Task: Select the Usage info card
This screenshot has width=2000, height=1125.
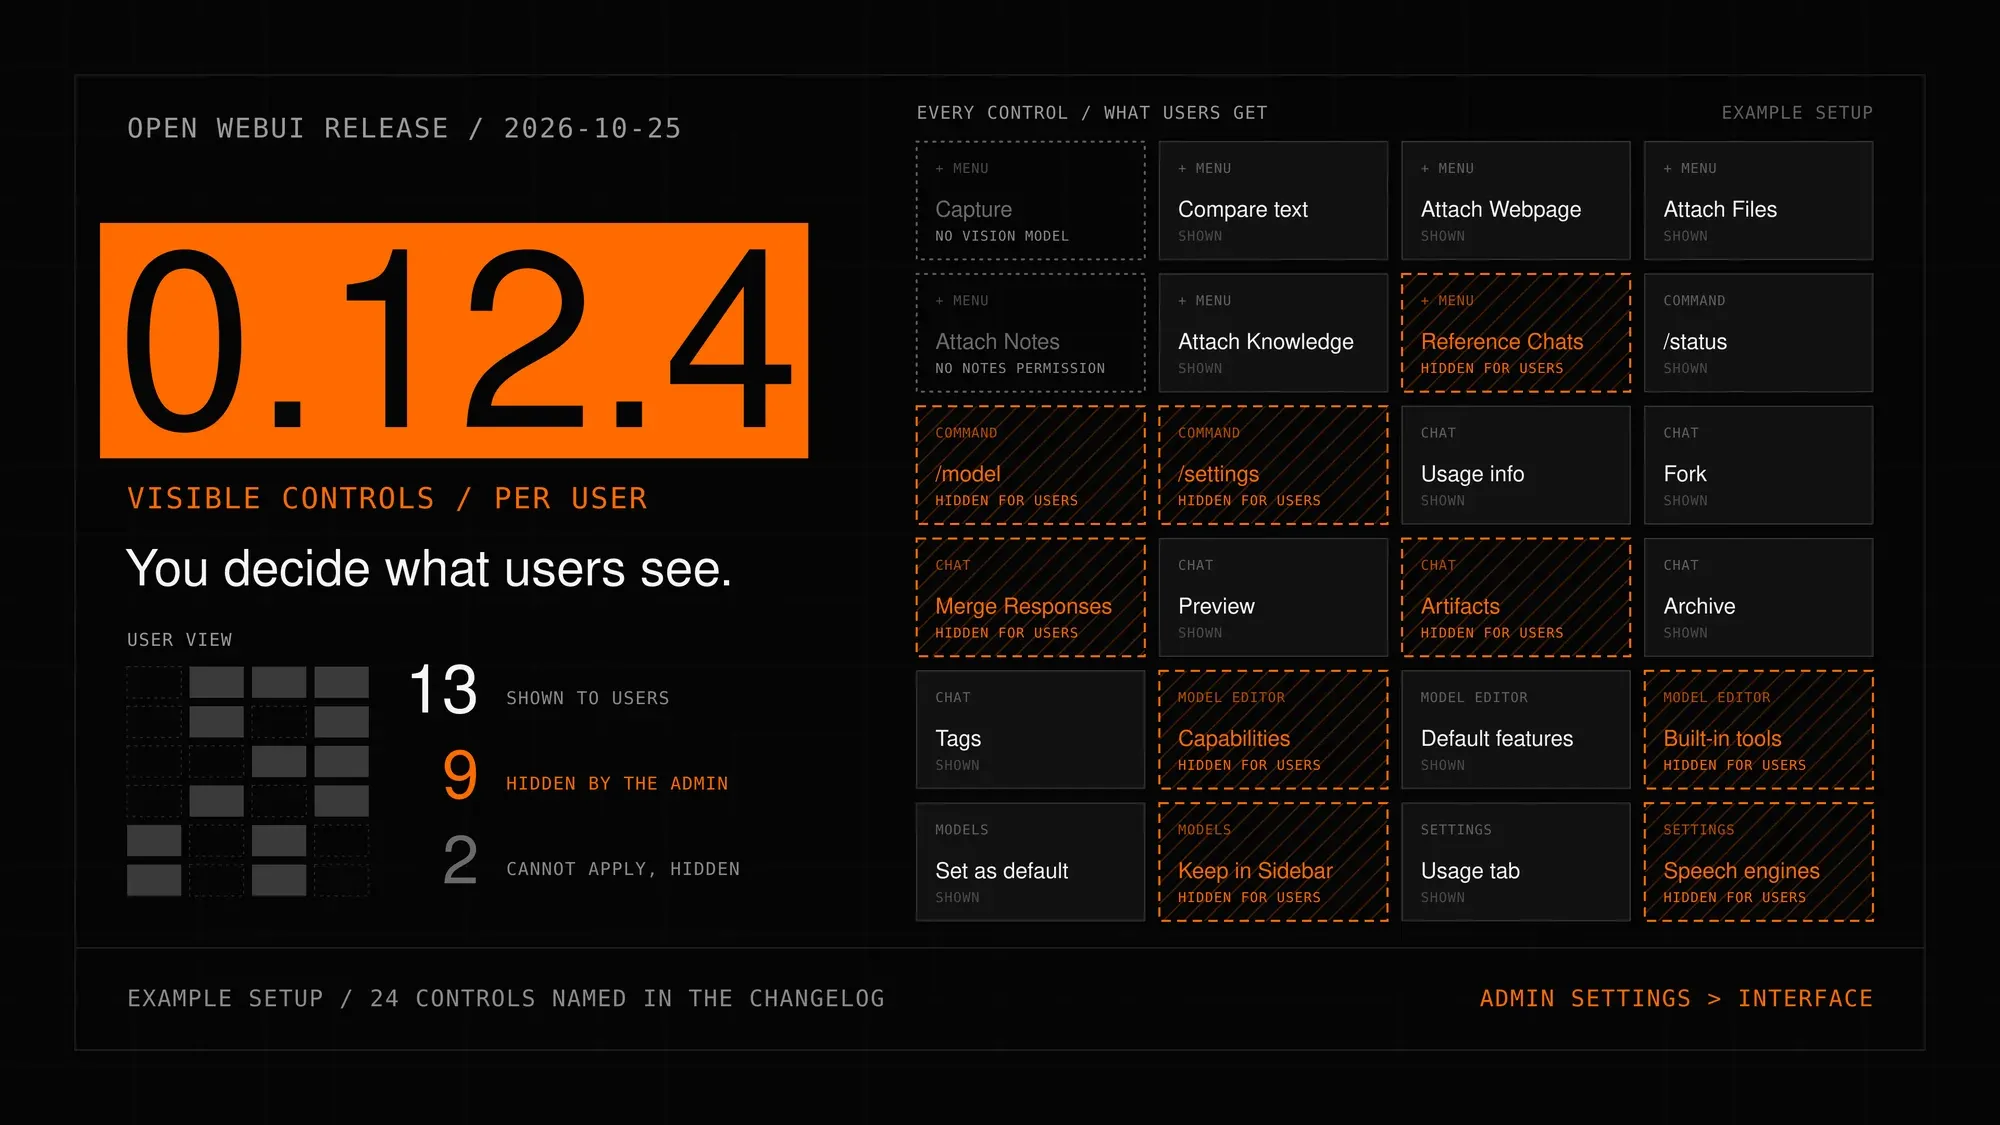Action: [x=1516, y=465]
